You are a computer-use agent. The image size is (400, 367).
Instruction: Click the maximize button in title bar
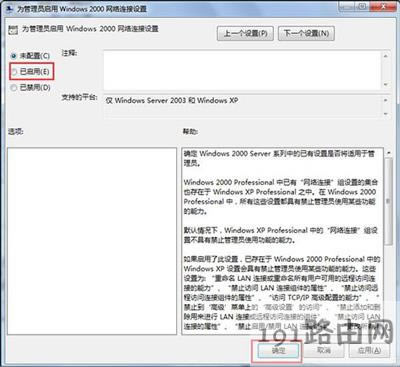363,5
